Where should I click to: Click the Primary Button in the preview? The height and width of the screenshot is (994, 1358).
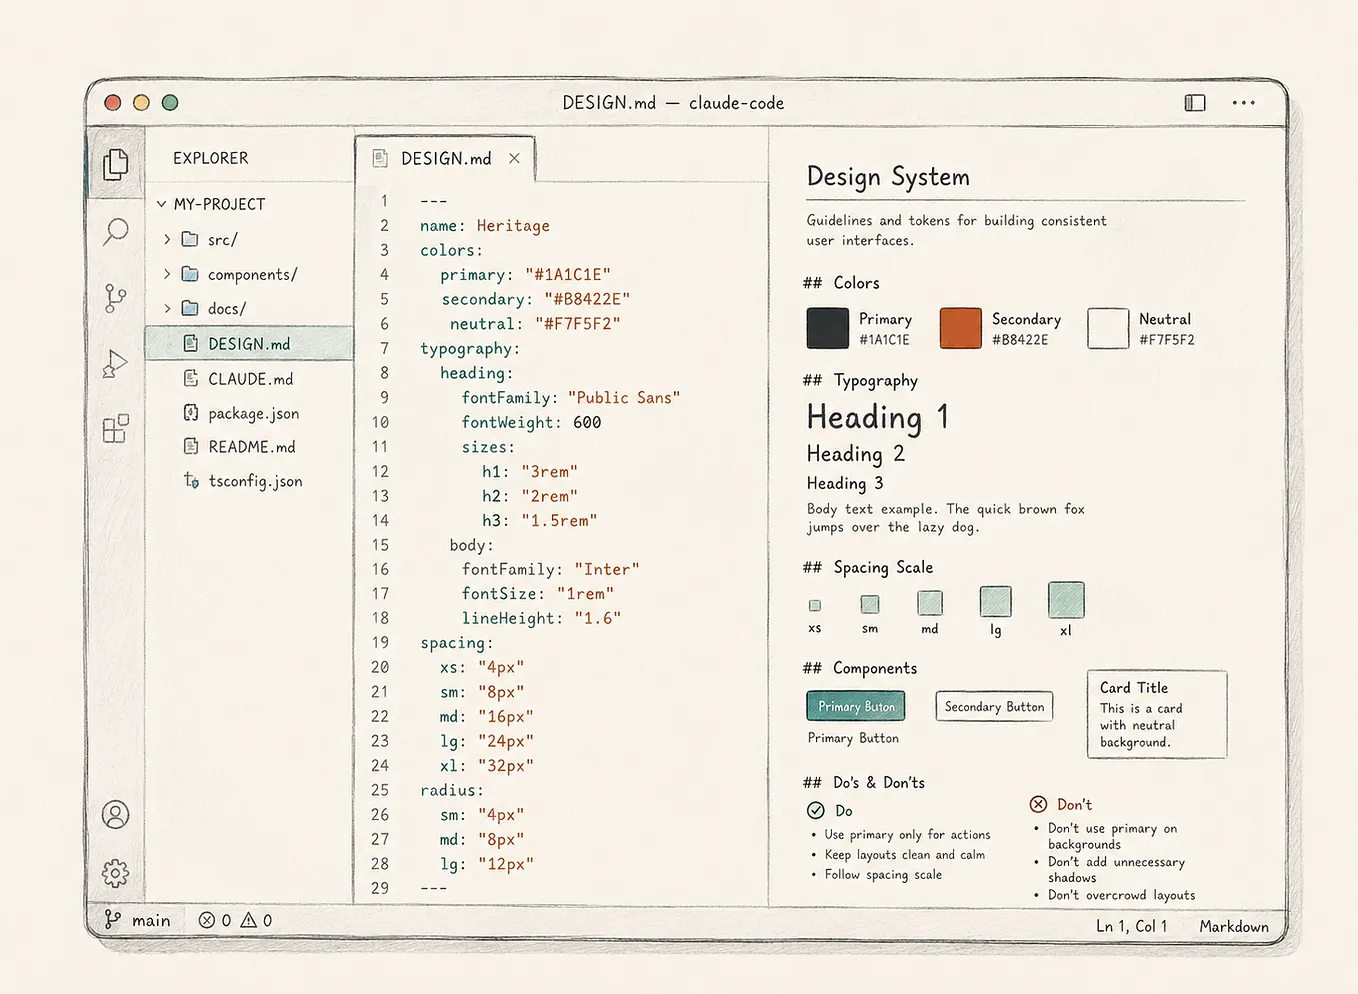(856, 706)
